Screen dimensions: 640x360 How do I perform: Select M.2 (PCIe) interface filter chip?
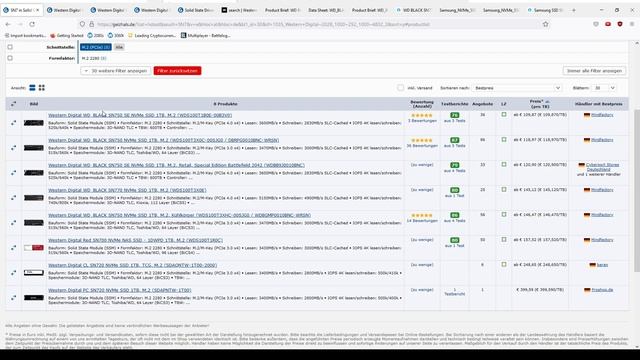point(96,47)
